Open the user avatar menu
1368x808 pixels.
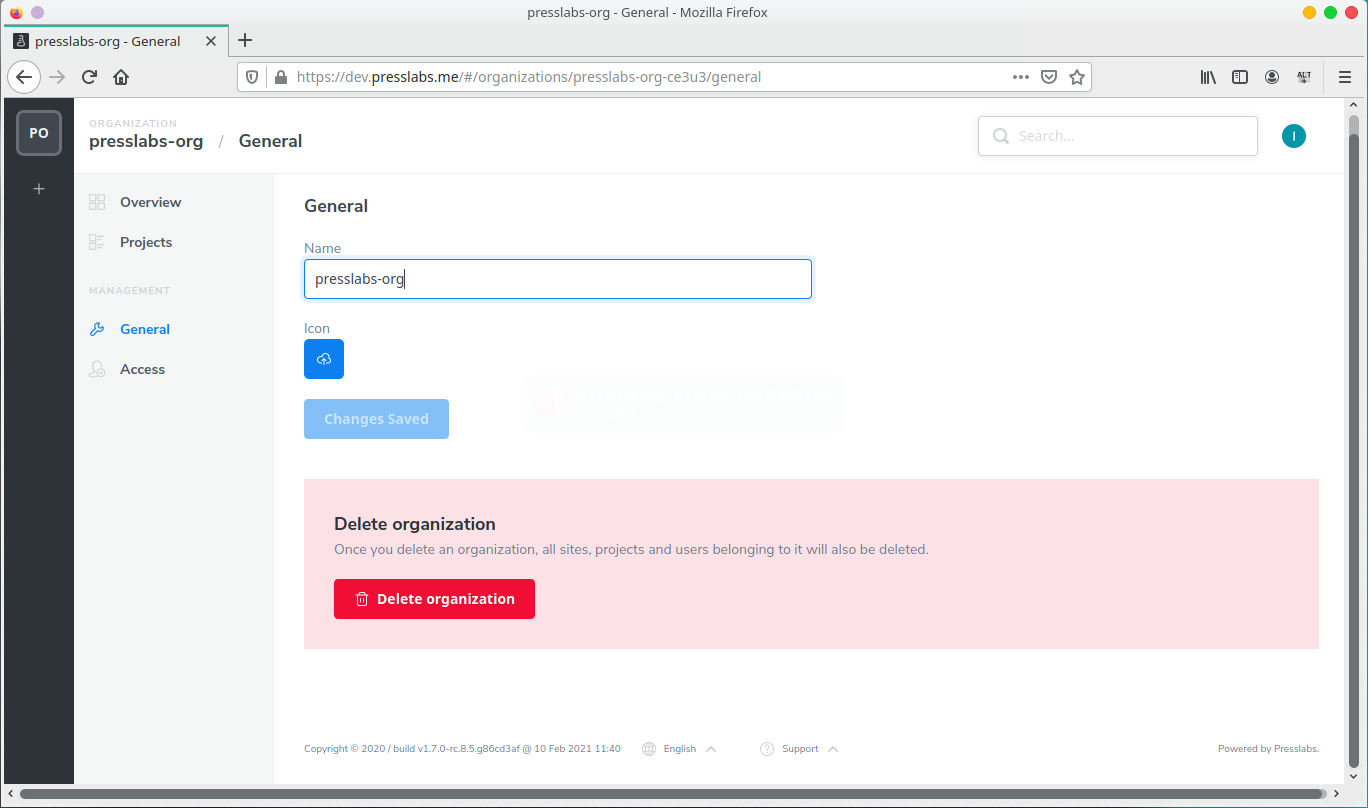pos(1294,136)
